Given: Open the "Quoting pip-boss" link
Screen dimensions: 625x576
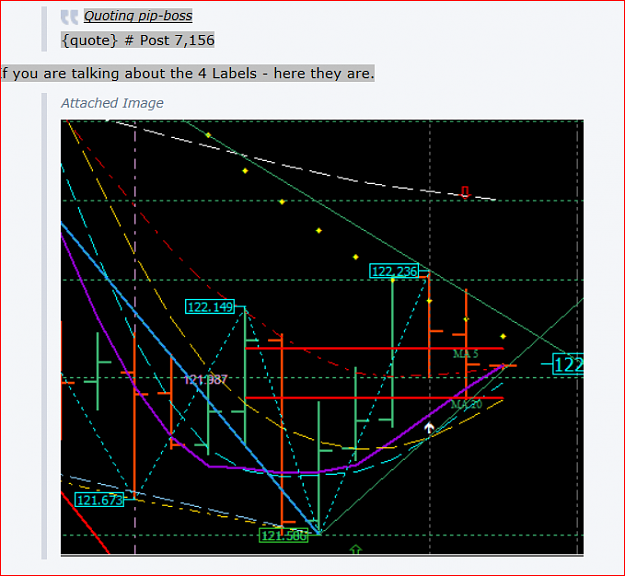Looking at the screenshot, I should (x=138, y=16).
